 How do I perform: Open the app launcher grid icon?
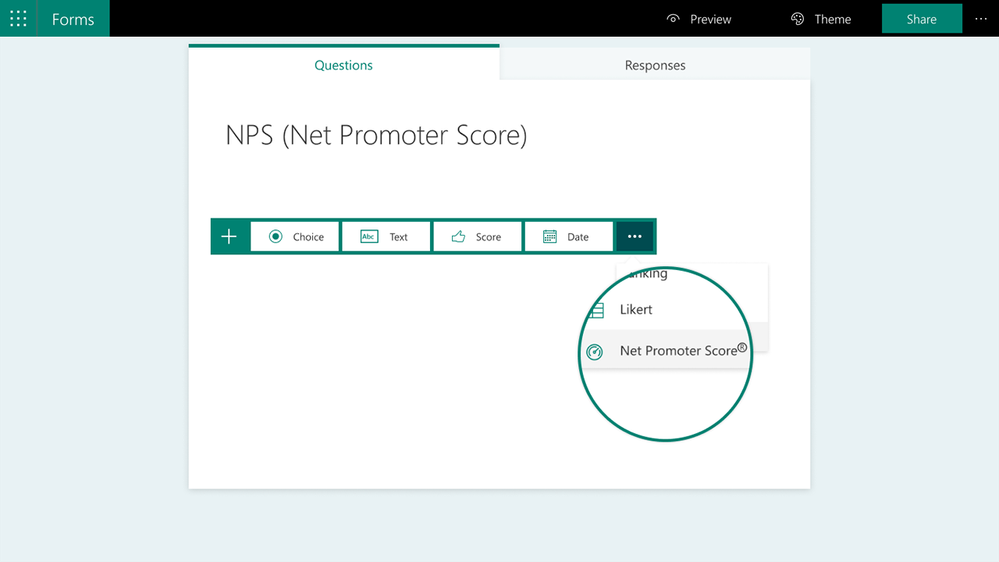tap(18, 18)
